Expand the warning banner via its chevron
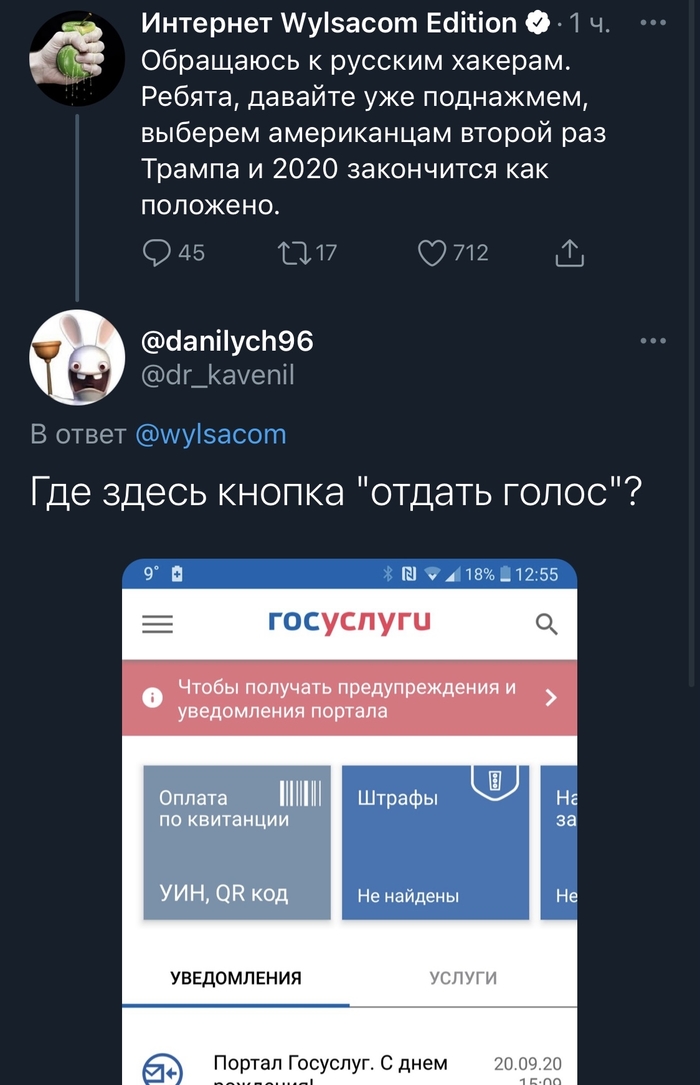 click(x=550, y=697)
